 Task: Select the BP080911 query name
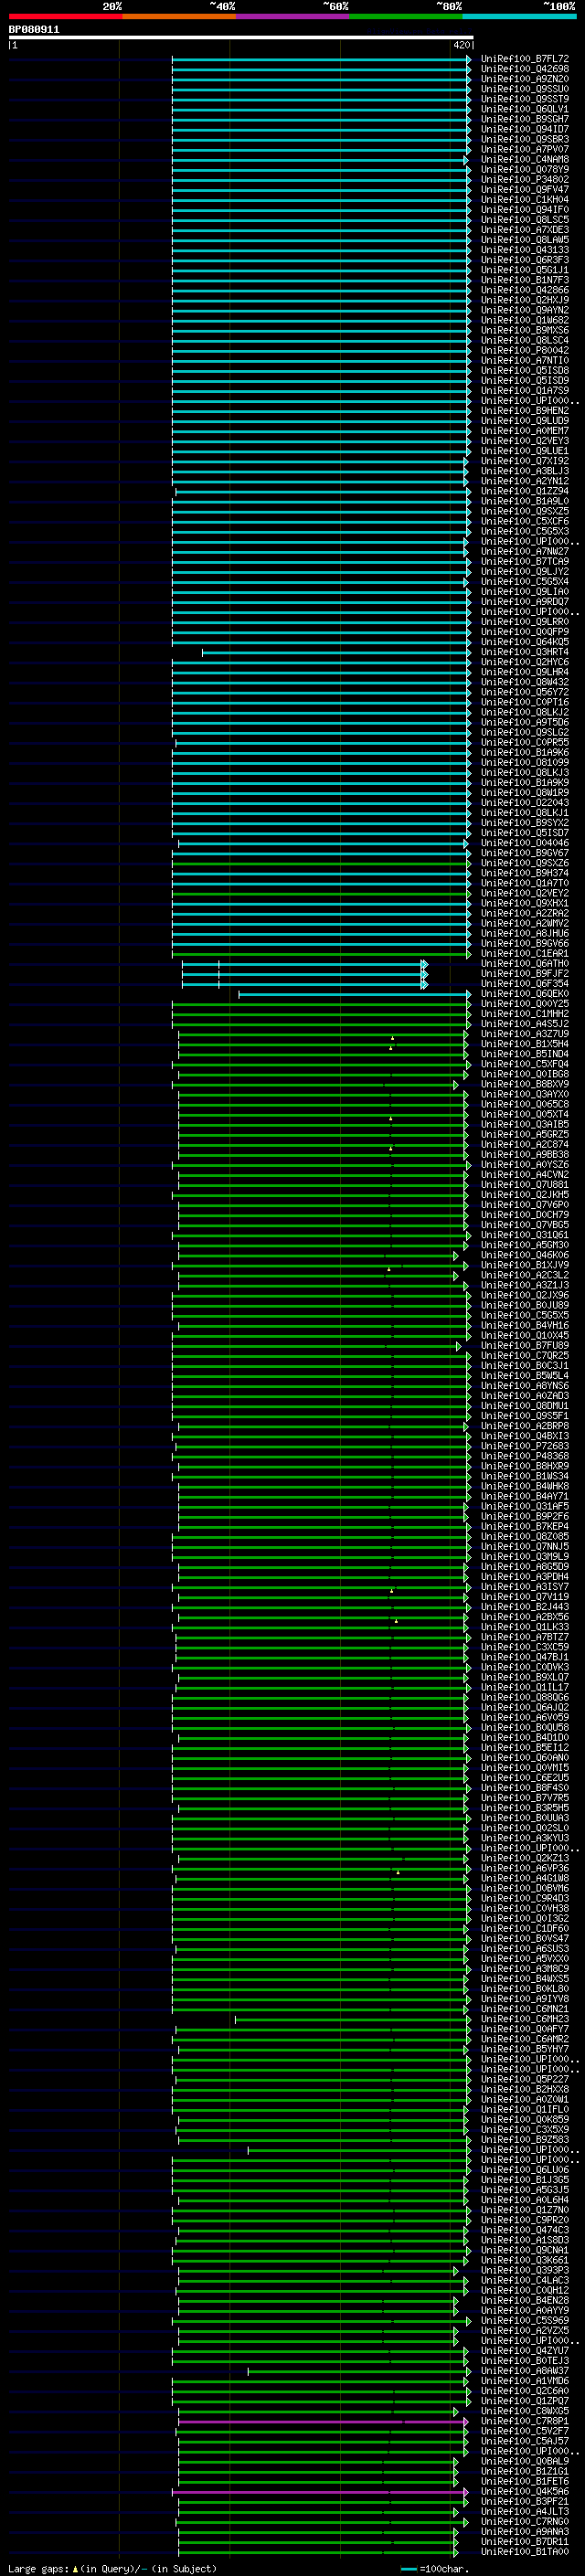click(x=34, y=30)
